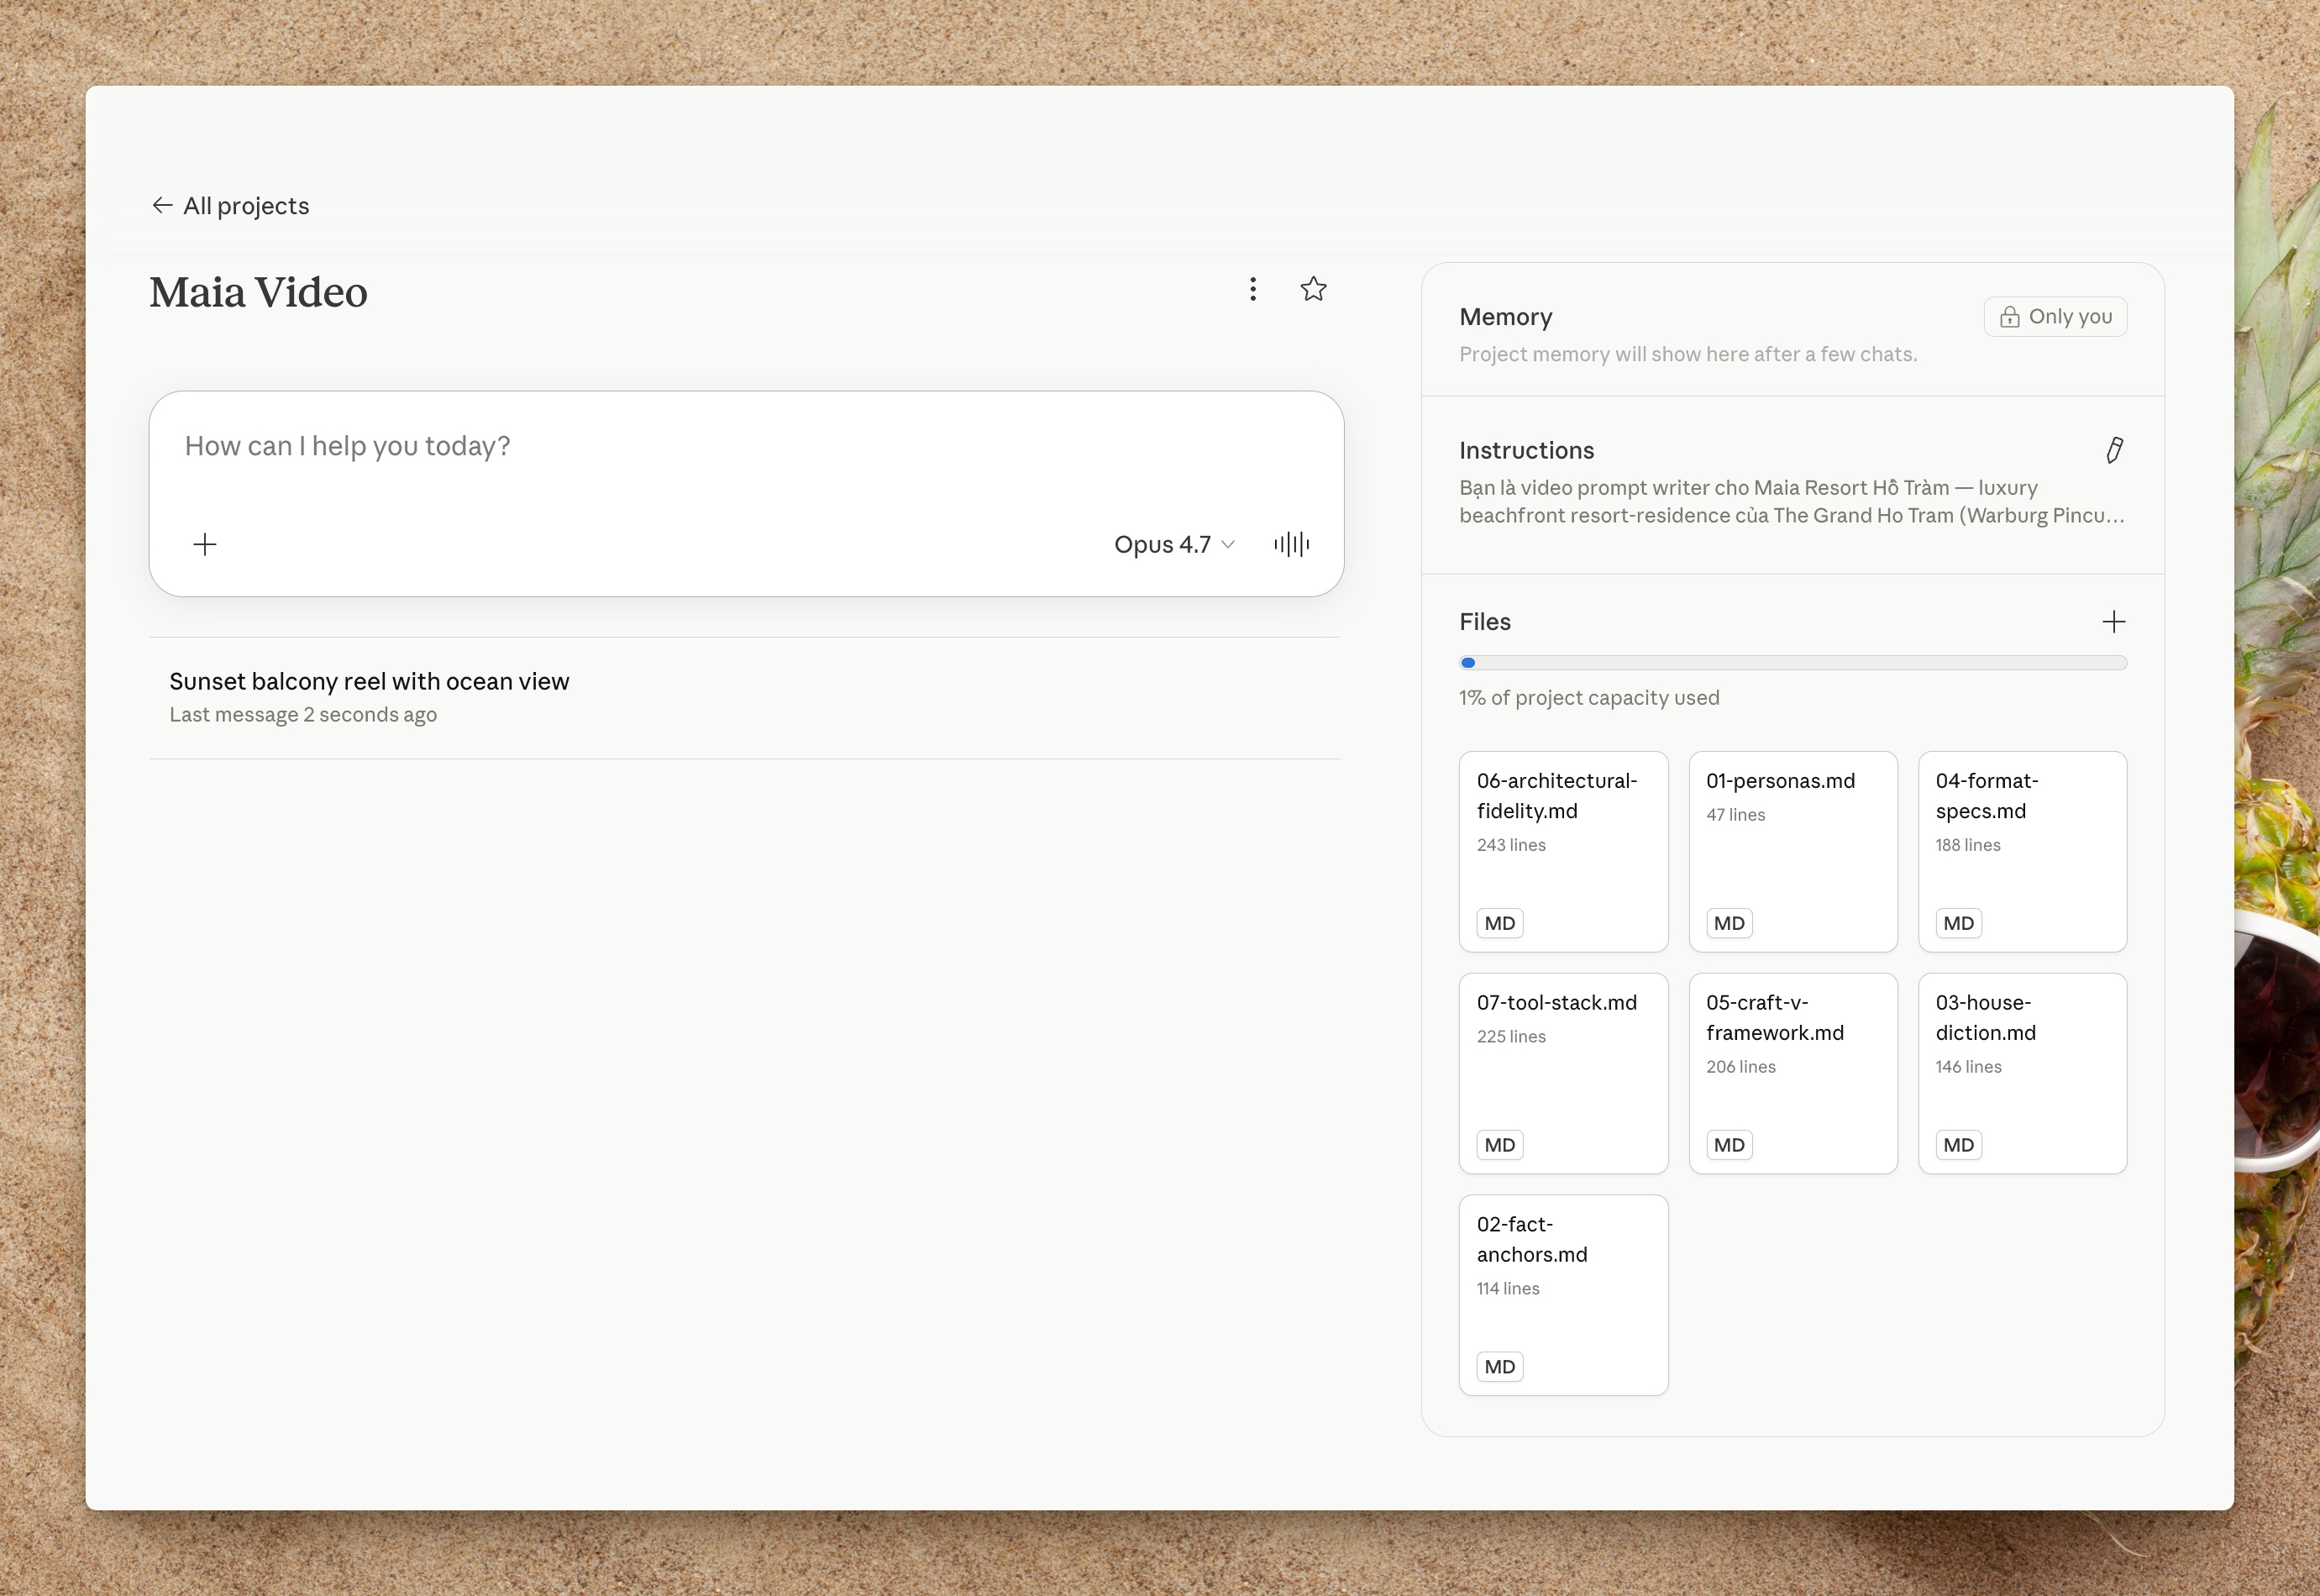Click the project Instructions text preview
Screen dimensions: 2320x1596
point(1792,502)
